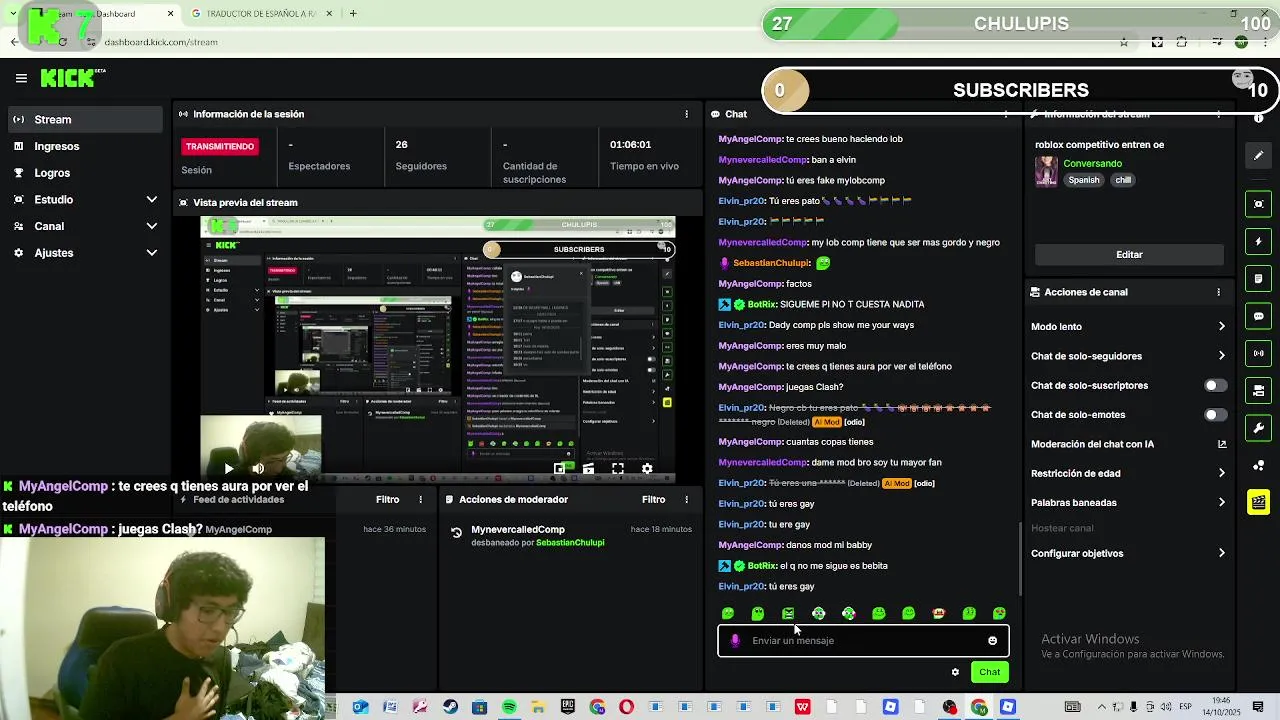
Task: Click the purple microphone icon in the message box
Action: (x=735, y=641)
